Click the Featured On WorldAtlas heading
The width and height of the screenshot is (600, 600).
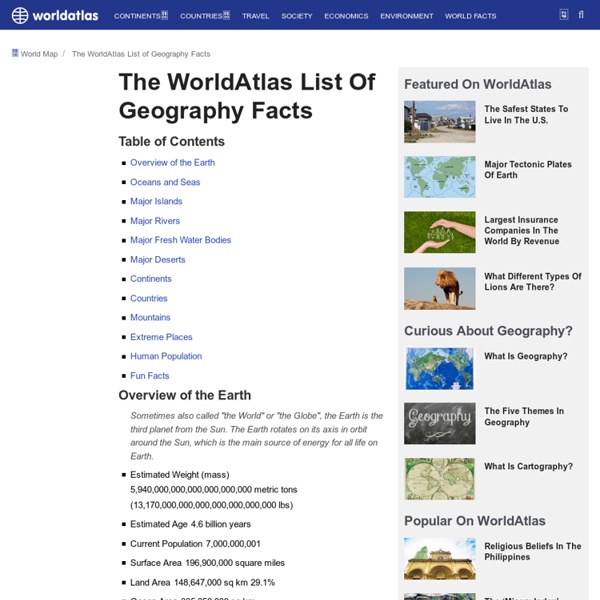(x=478, y=84)
